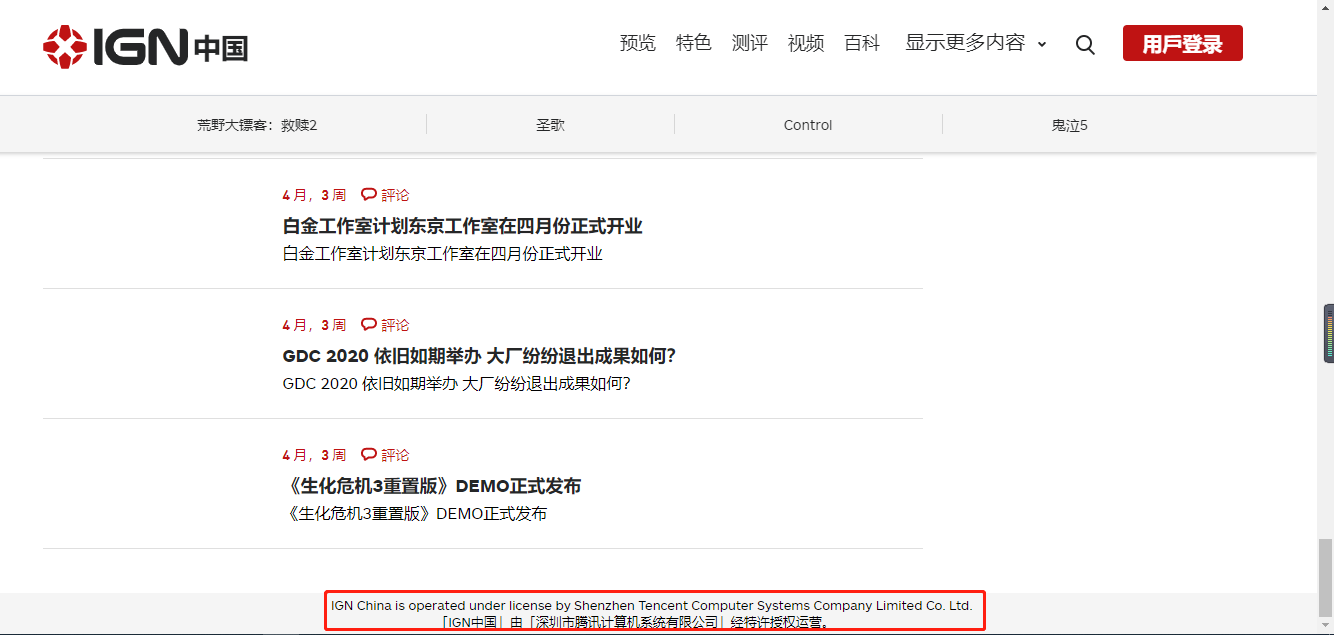
Task: Click comment bubble icon on 生化危机3 article
Action: [x=369, y=454]
